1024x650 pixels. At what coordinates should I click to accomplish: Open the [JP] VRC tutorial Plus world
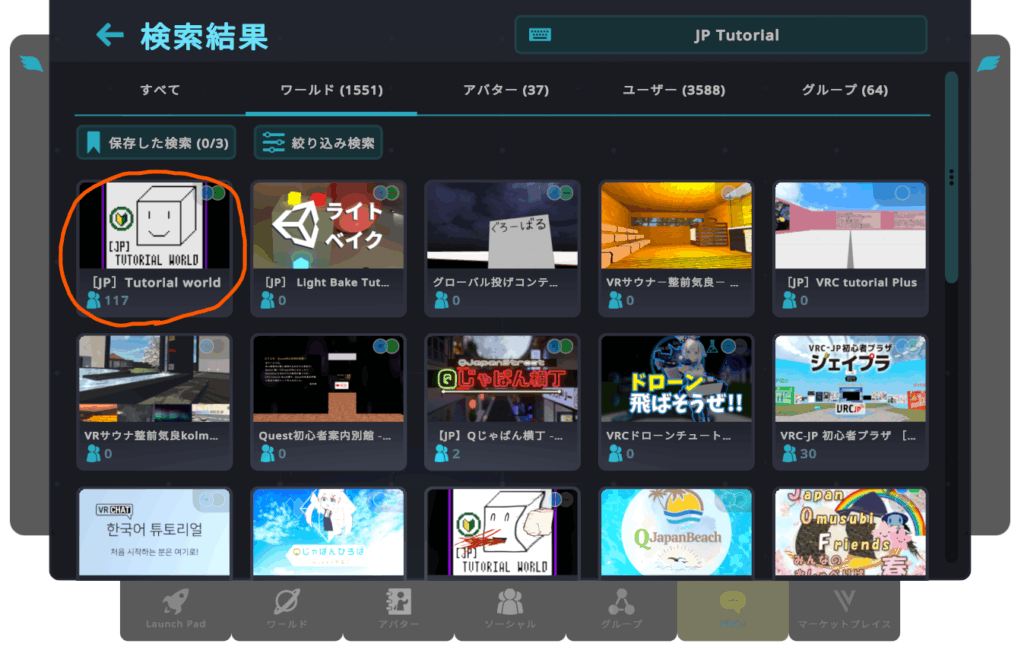[850, 248]
